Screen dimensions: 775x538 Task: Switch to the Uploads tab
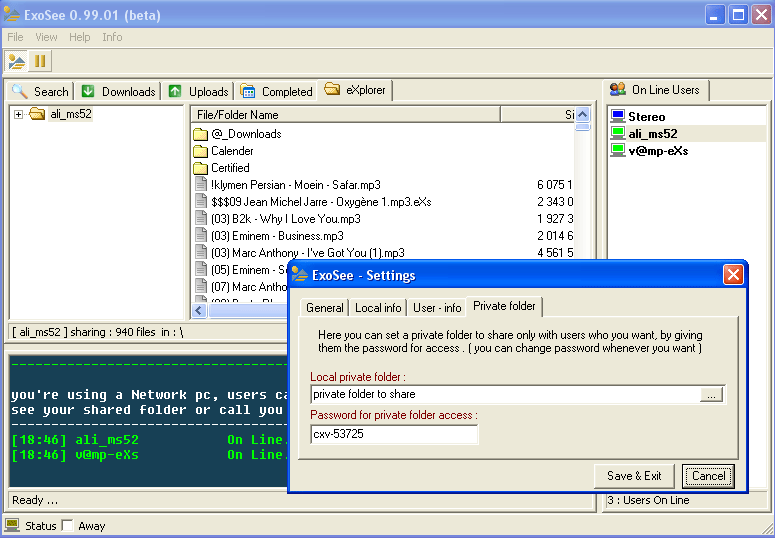pyautogui.click(x=198, y=91)
